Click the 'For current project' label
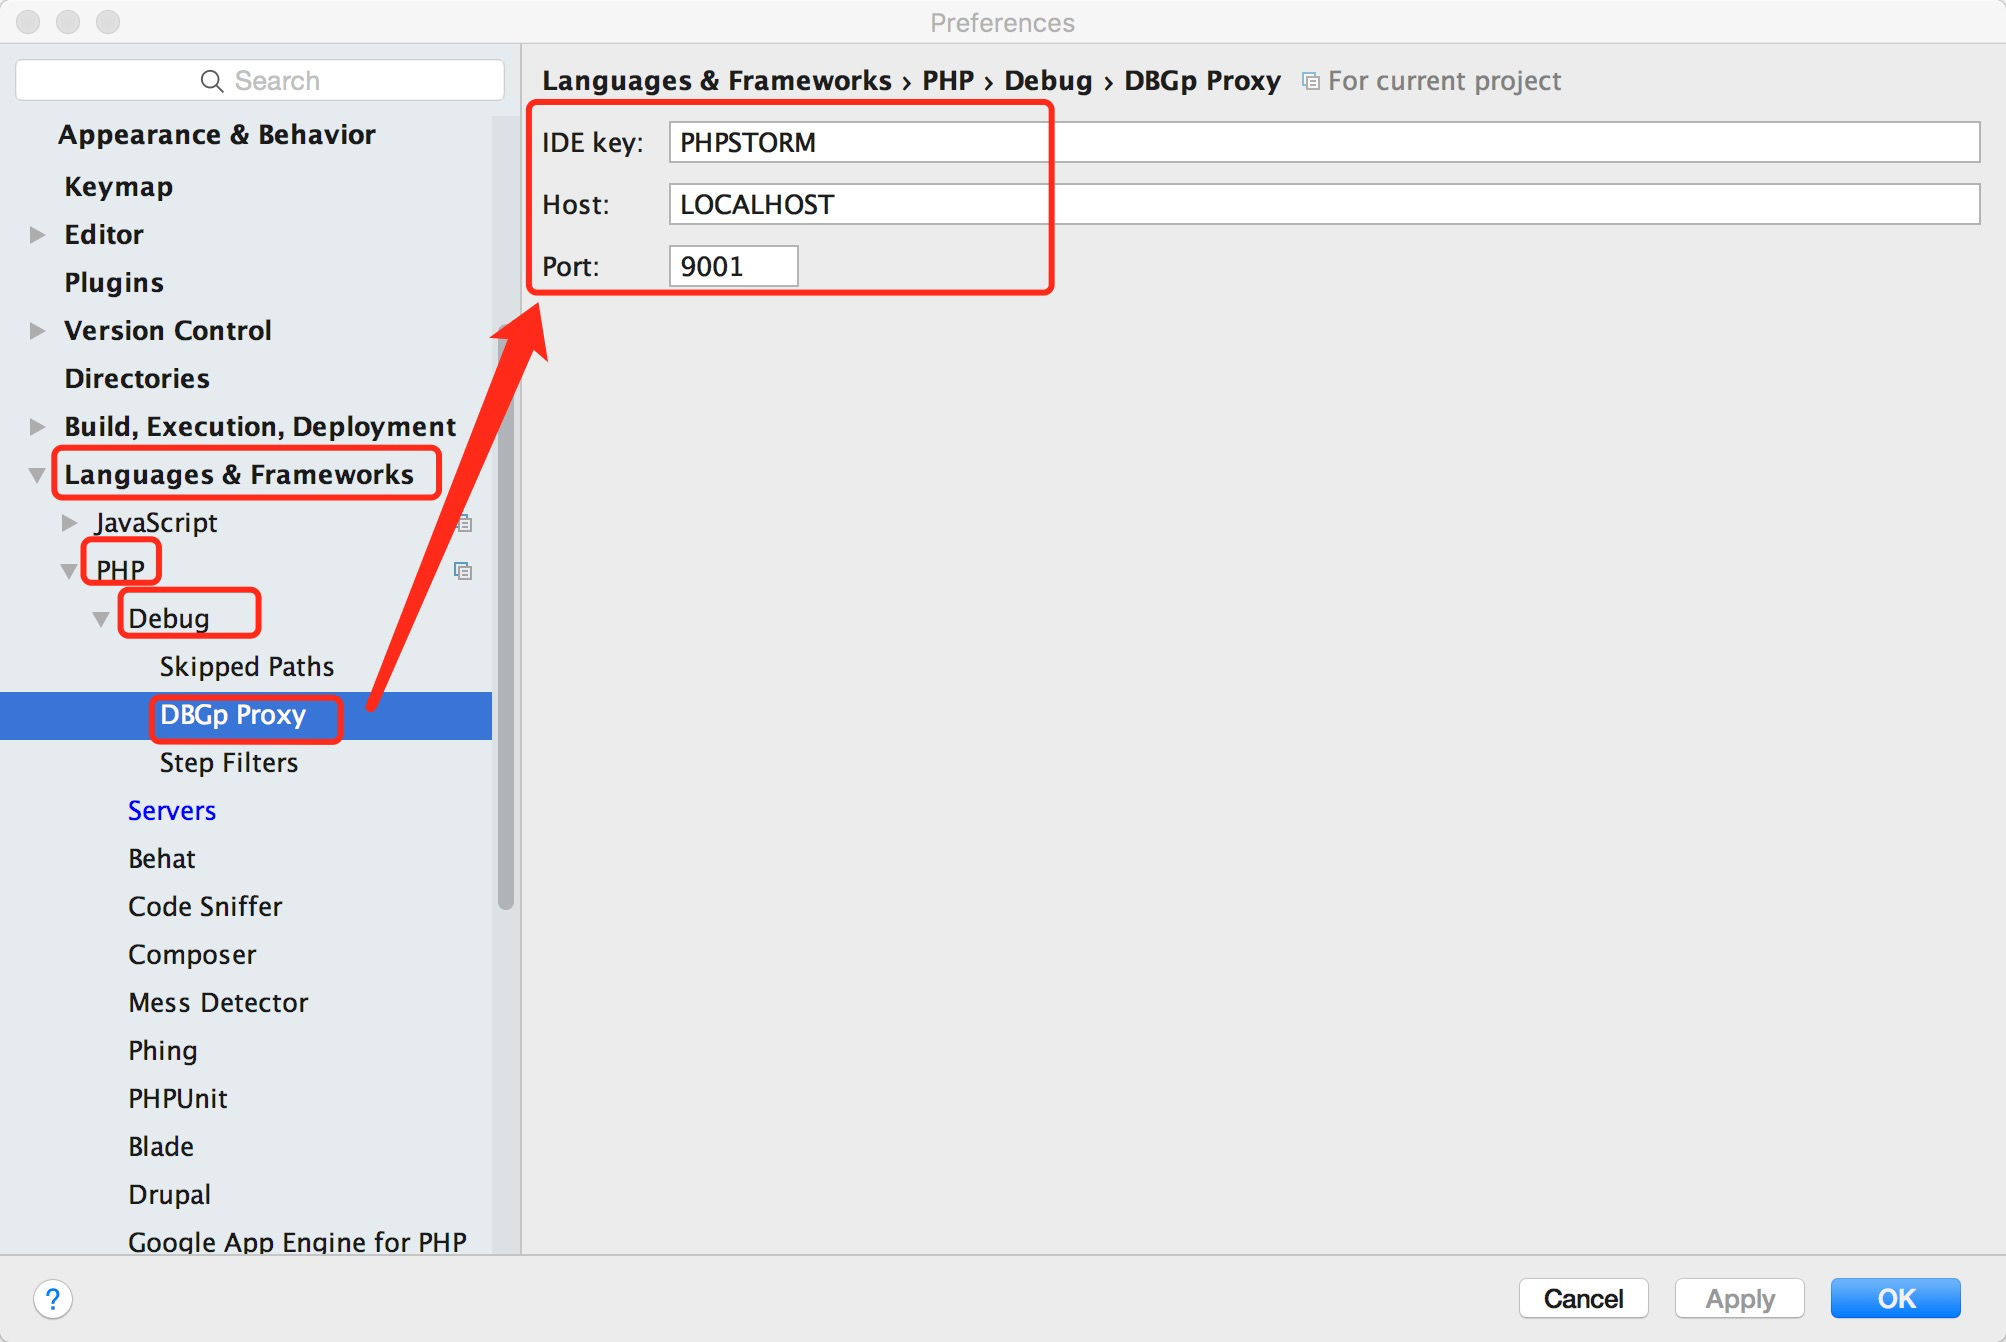Image resolution: width=2006 pixels, height=1342 pixels. point(1444,81)
